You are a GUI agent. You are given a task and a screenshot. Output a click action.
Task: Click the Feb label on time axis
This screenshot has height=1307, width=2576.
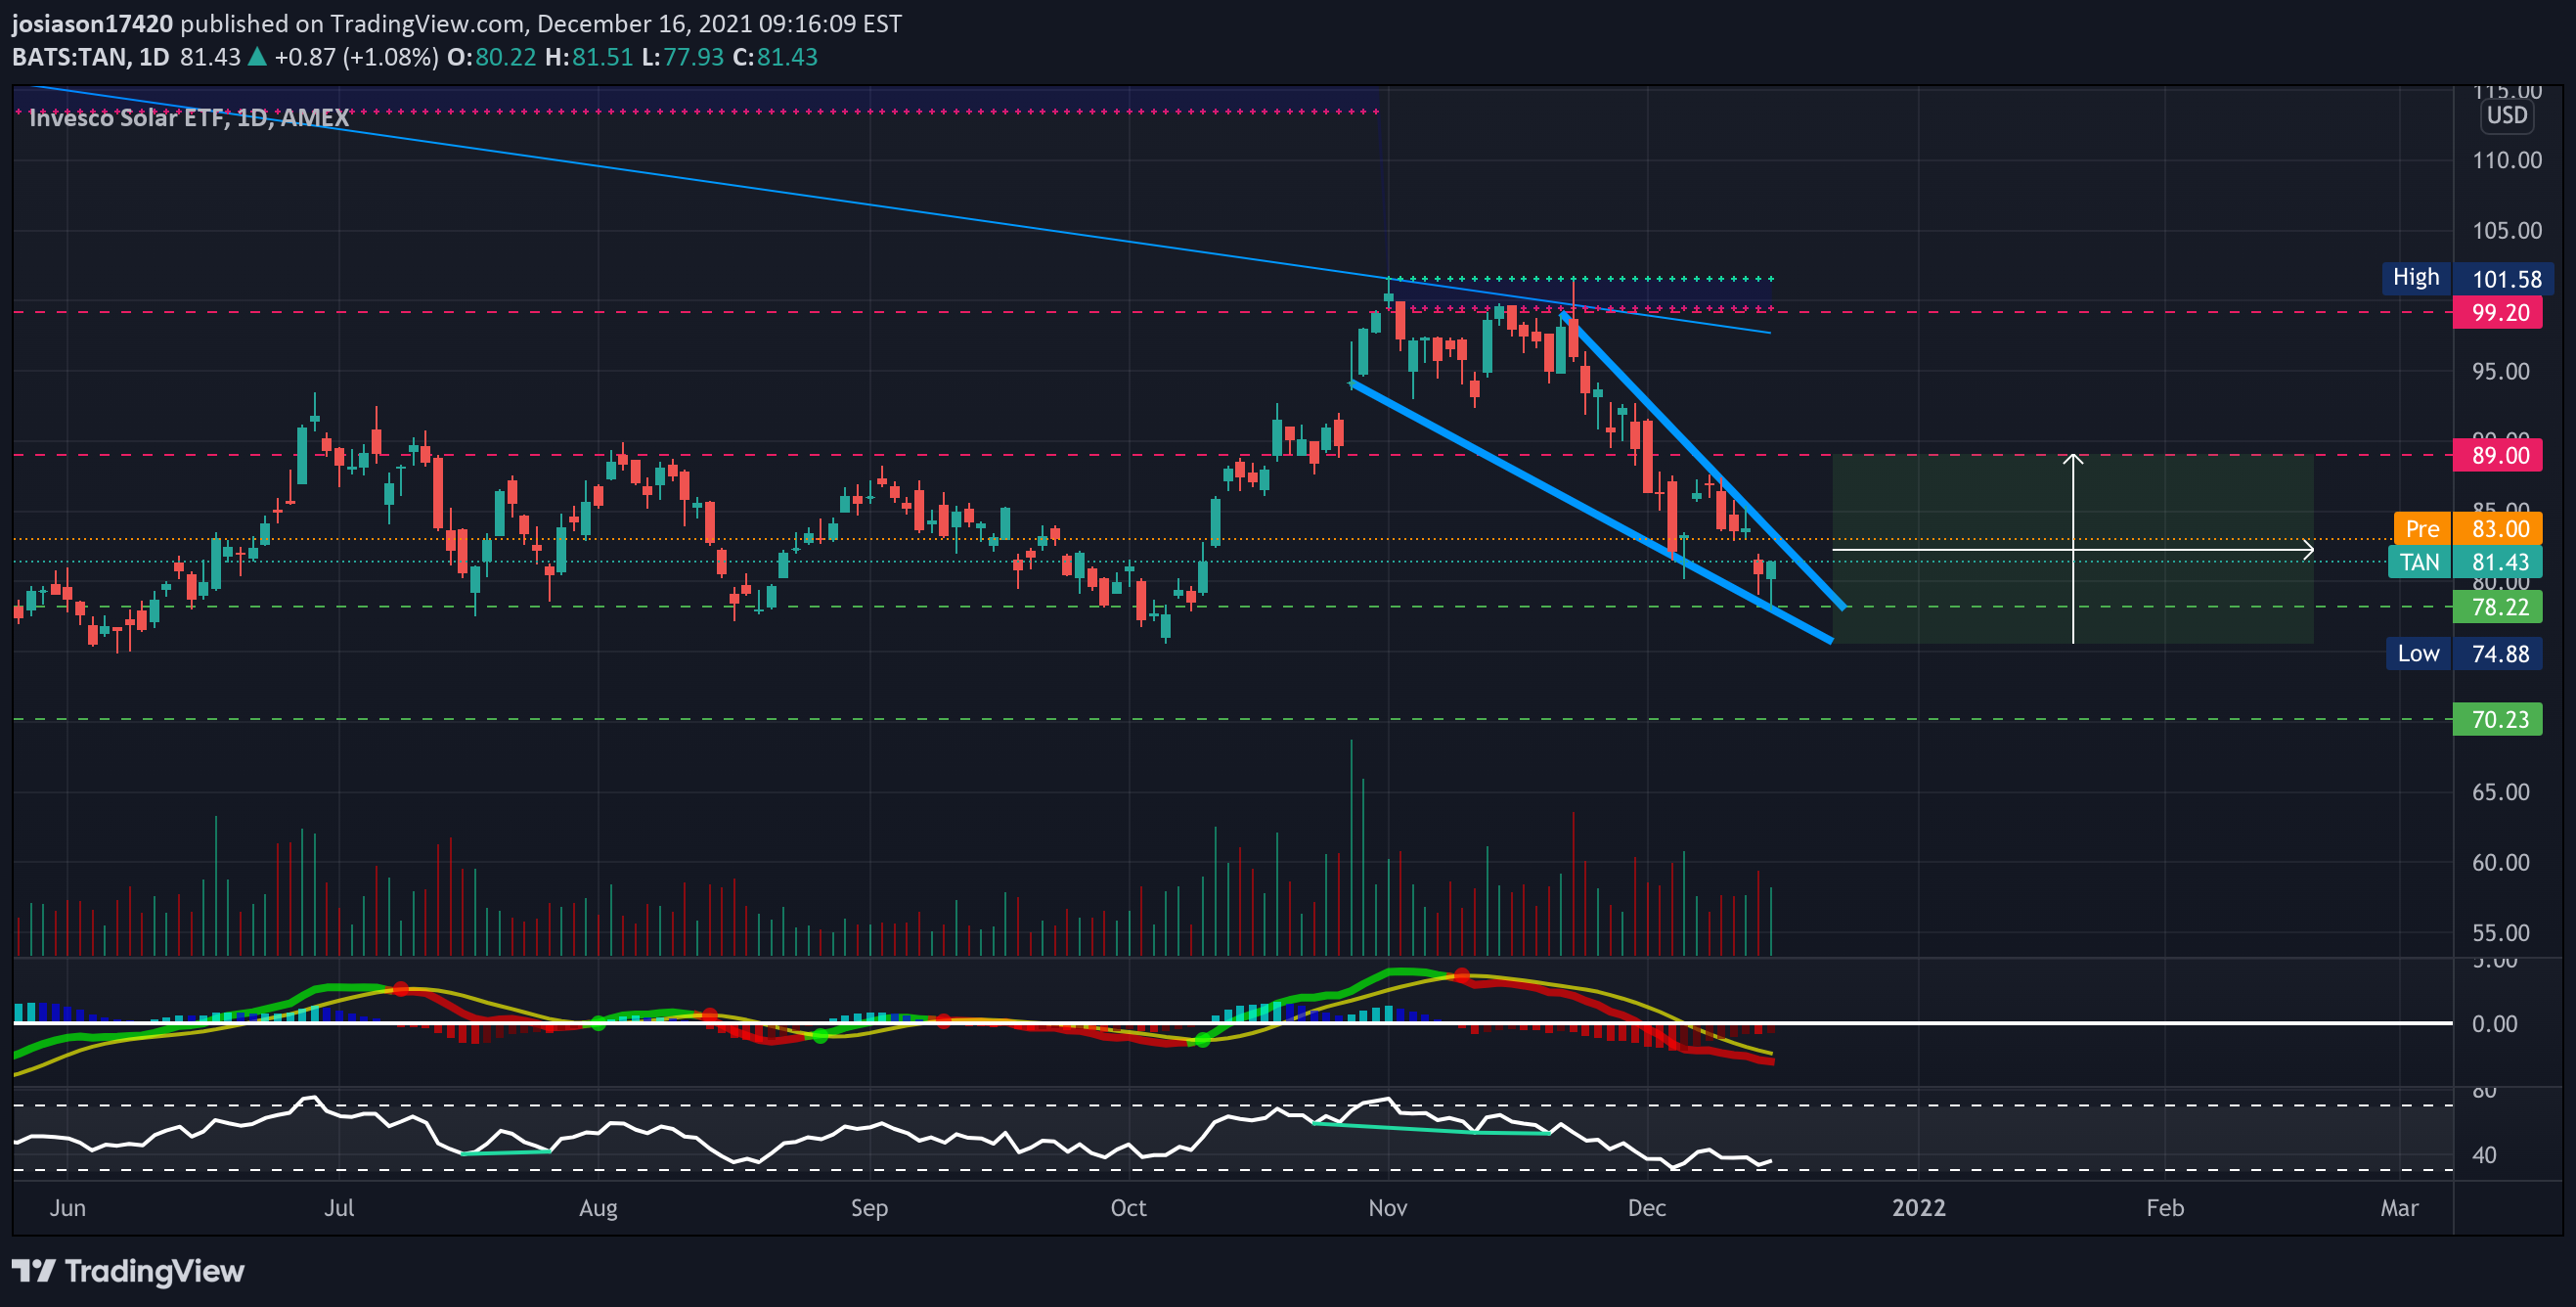(x=2165, y=1207)
